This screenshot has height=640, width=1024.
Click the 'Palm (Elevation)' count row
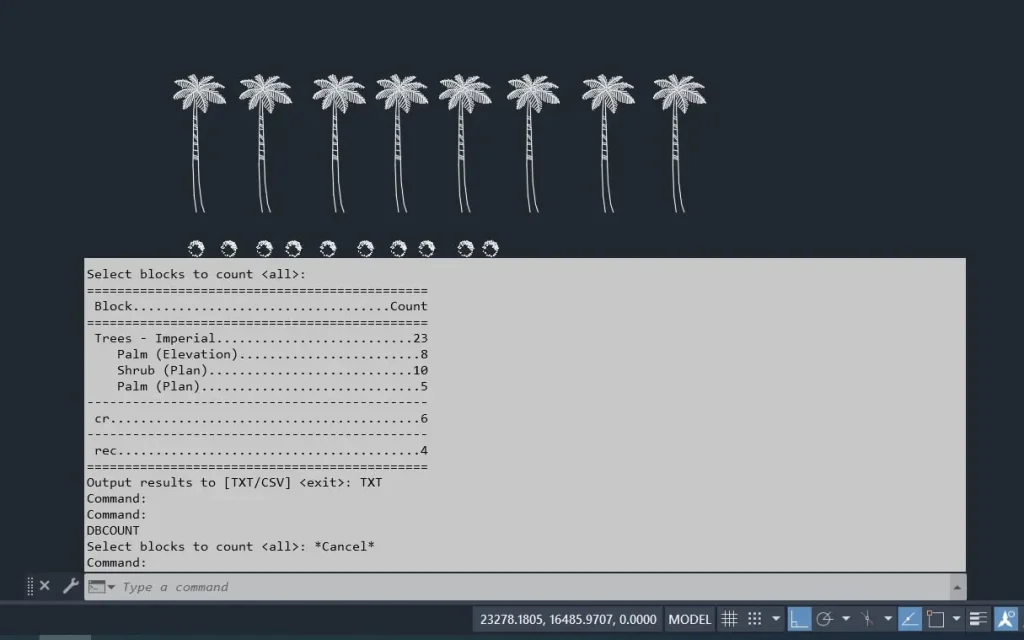point(272,354)
